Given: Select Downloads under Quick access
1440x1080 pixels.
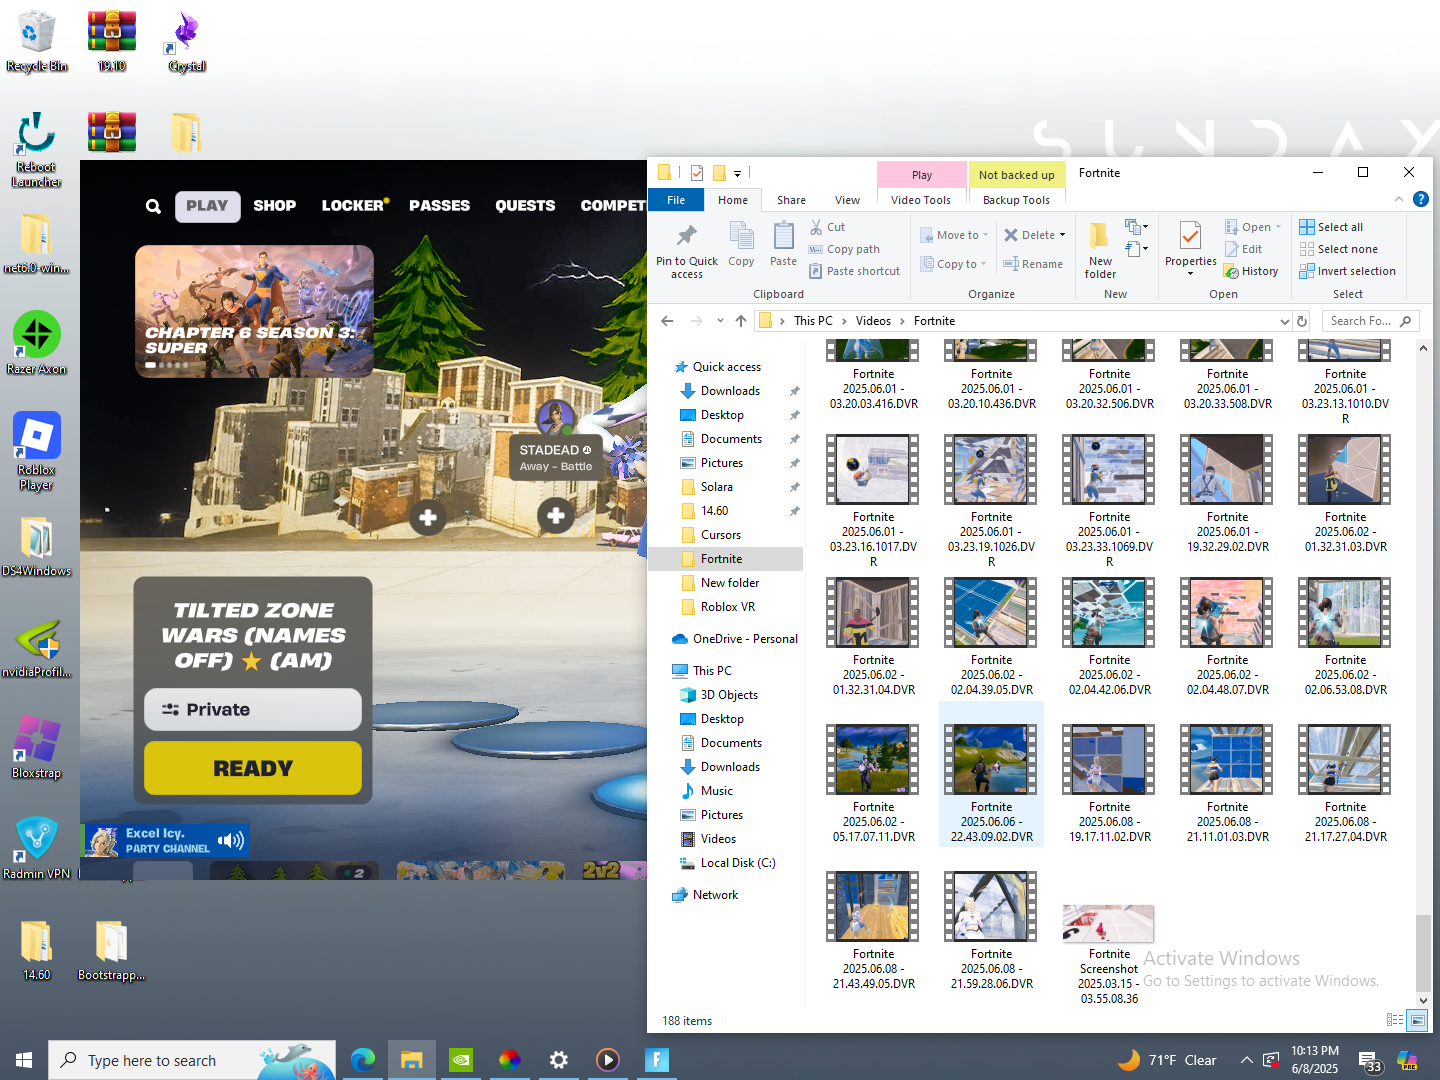Looking at the screenshot, I should click(730, 391).
